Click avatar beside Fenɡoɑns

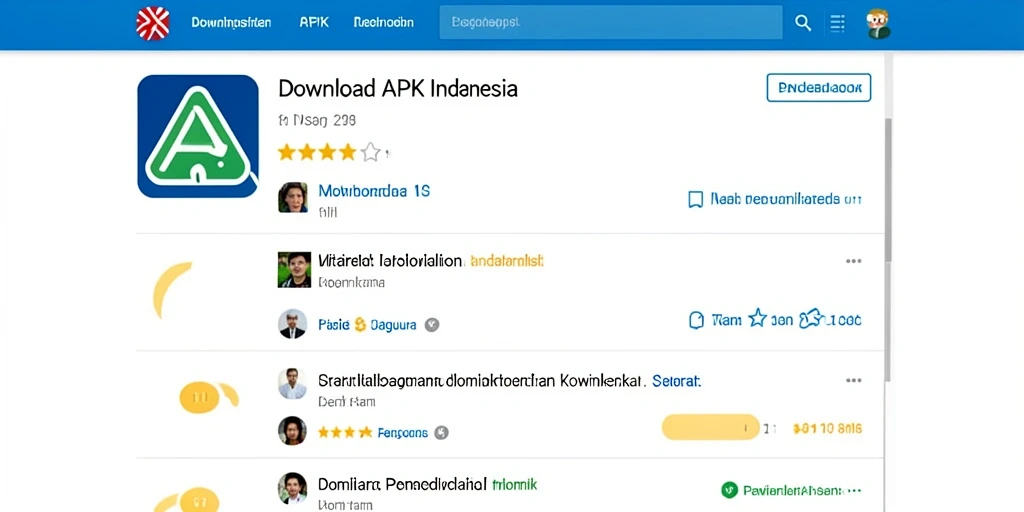click(x=292, y=431)
